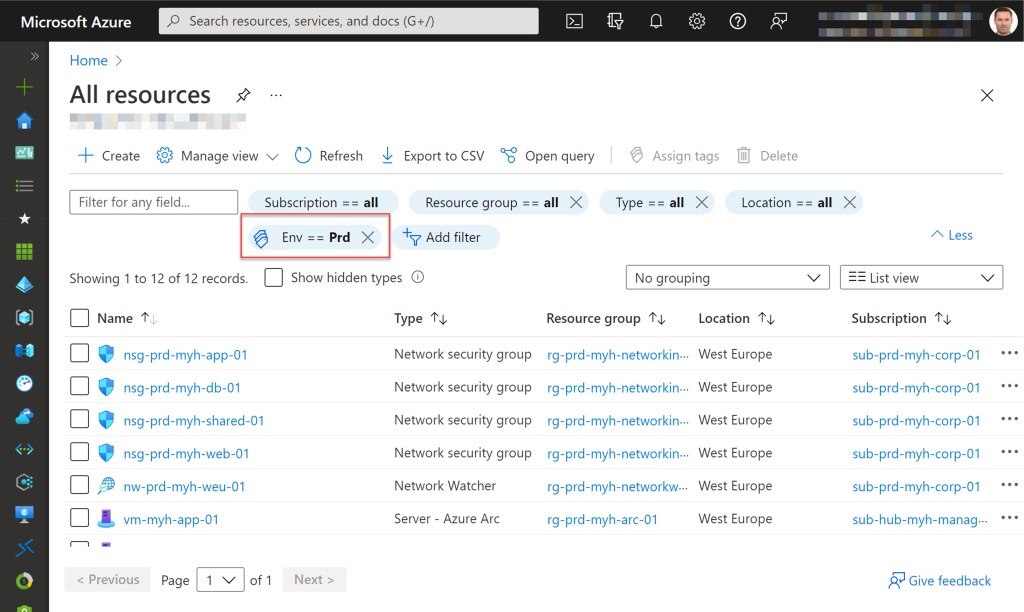Viewport: 1024px width, 612px height.
Task: Open Cloud Shell from the top bar
Action: (x=574, y=21)
